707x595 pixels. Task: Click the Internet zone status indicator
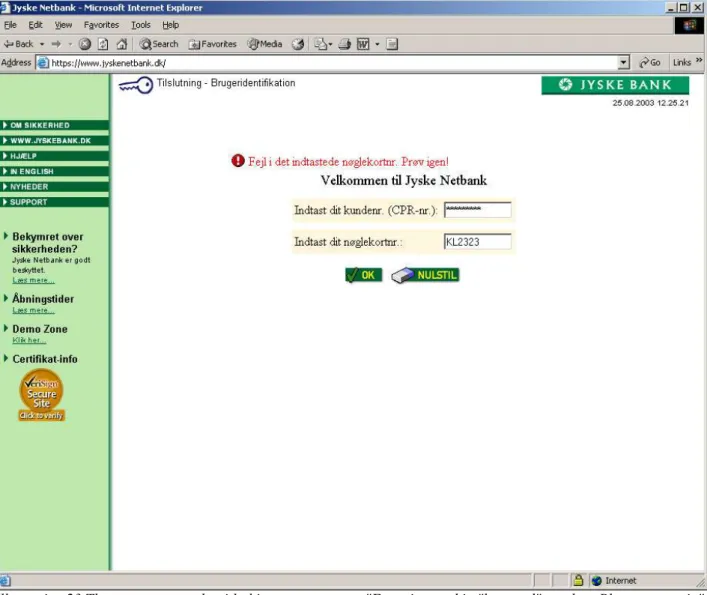click(x=614, y=581)
